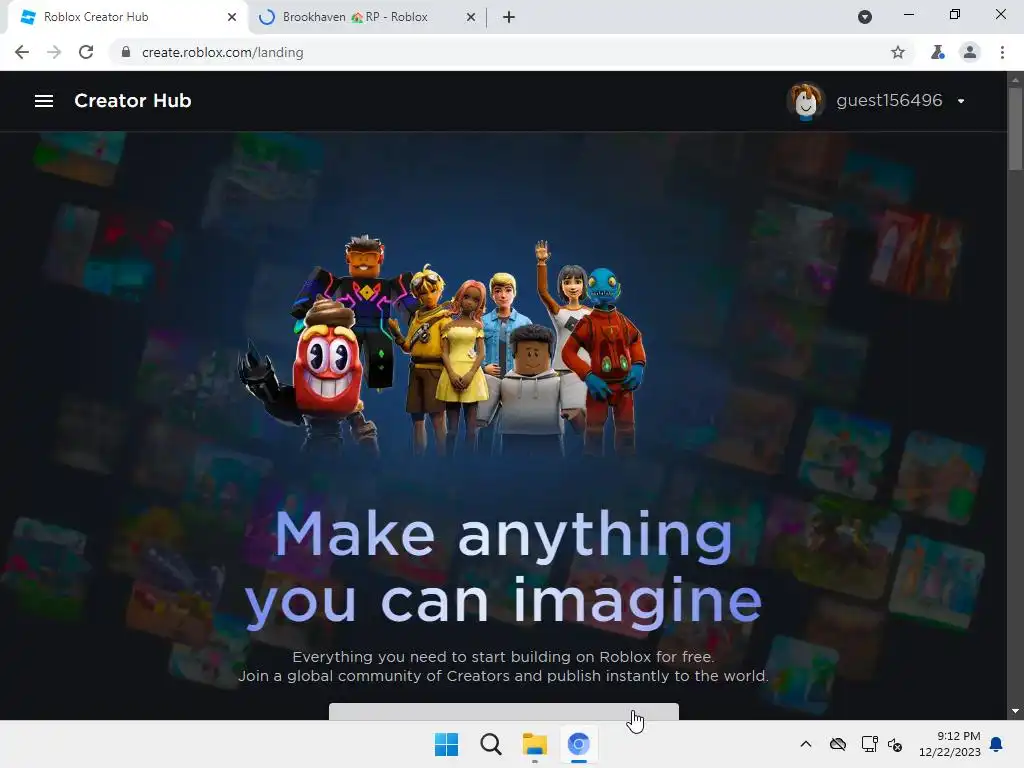Show hidden system tray icons
1024x768 pixels.
(x=806, y=744)
